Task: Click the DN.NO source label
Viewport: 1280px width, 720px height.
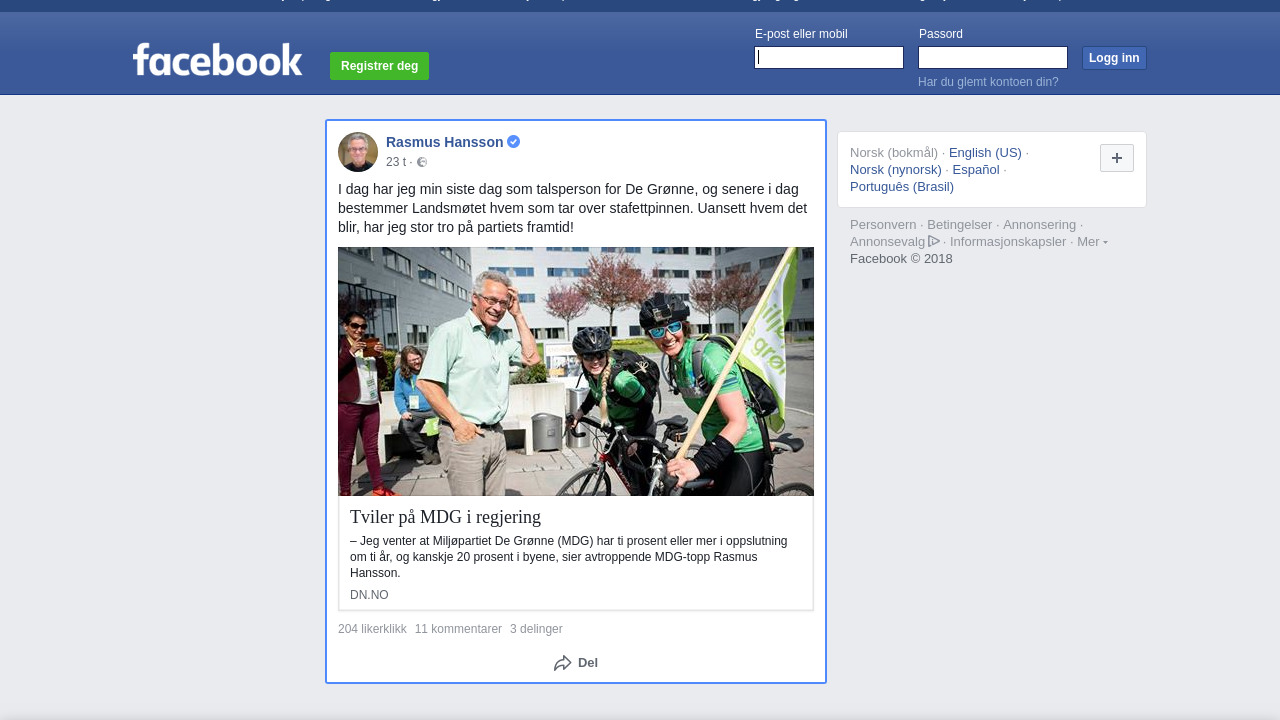Action: click(369, 595)
